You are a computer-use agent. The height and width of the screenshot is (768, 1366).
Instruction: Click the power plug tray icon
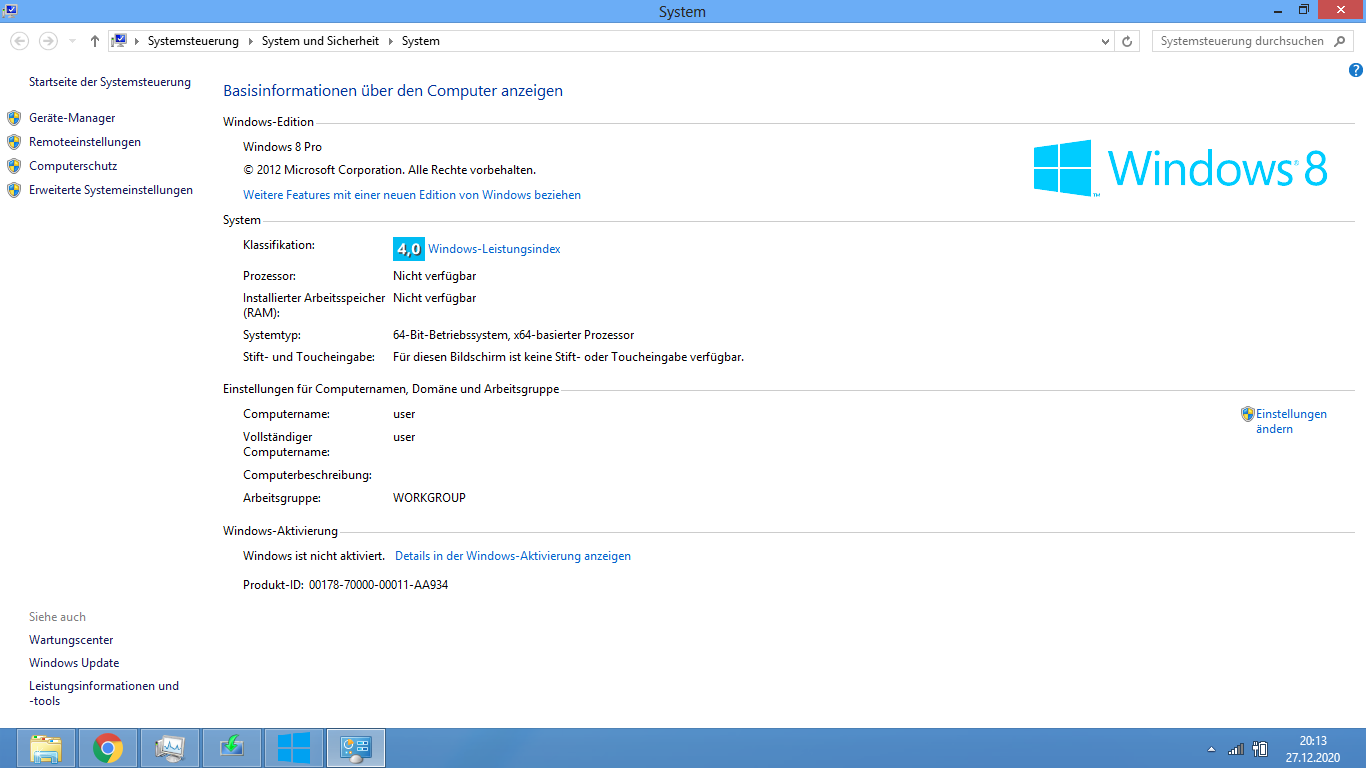1261,748
